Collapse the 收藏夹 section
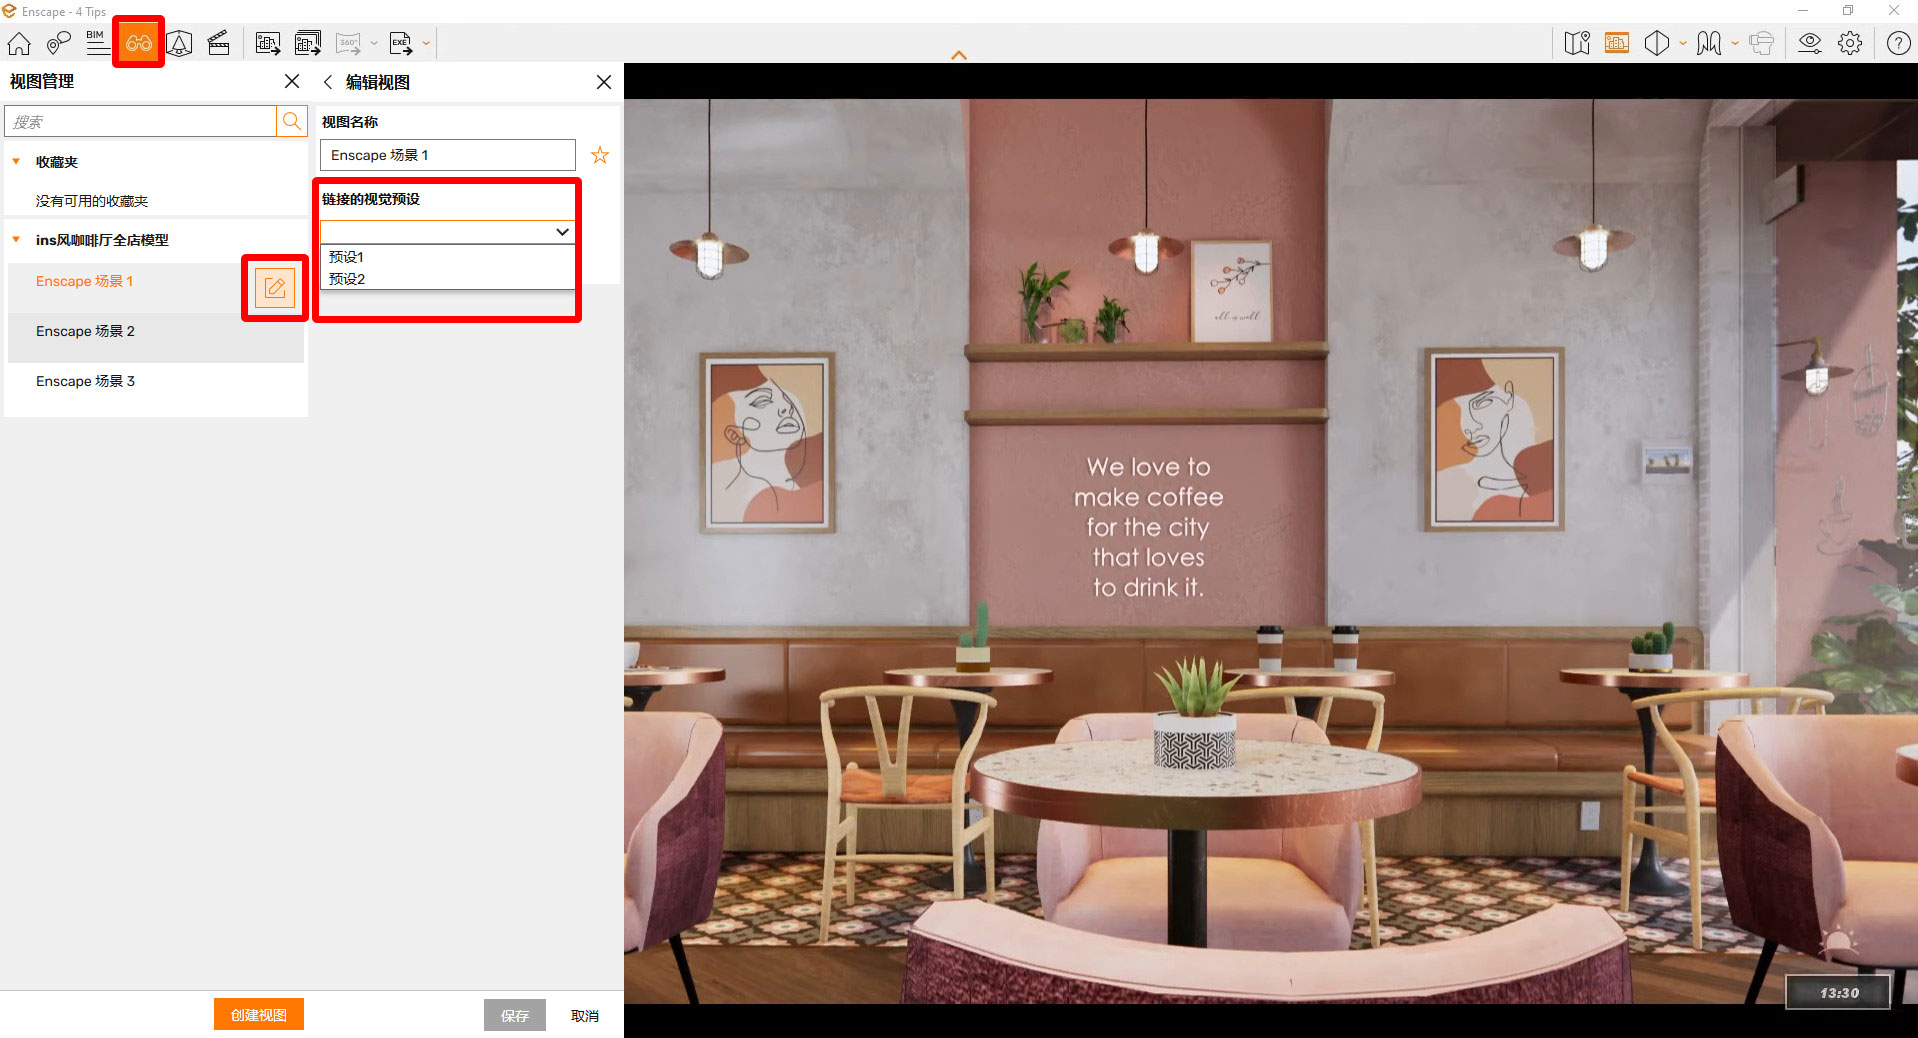This screenshot has width=1918, height=1038. point(16,161)
